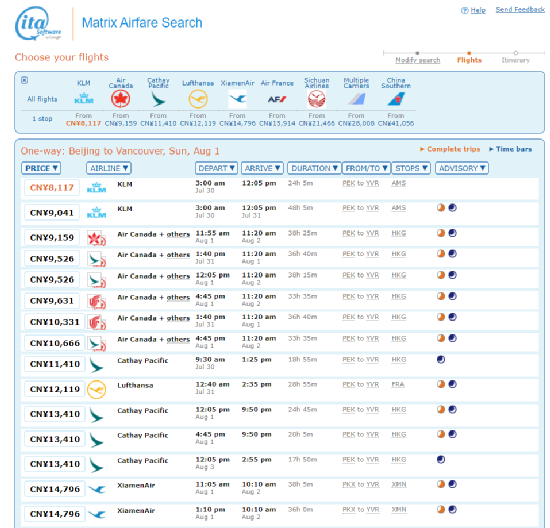
Task: Select the Cathay Pacific logo in matrix
Action: (158, 99)
